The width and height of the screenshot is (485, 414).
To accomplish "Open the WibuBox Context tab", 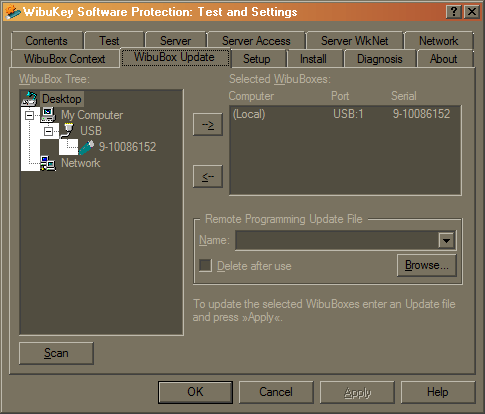I will 65,59.
